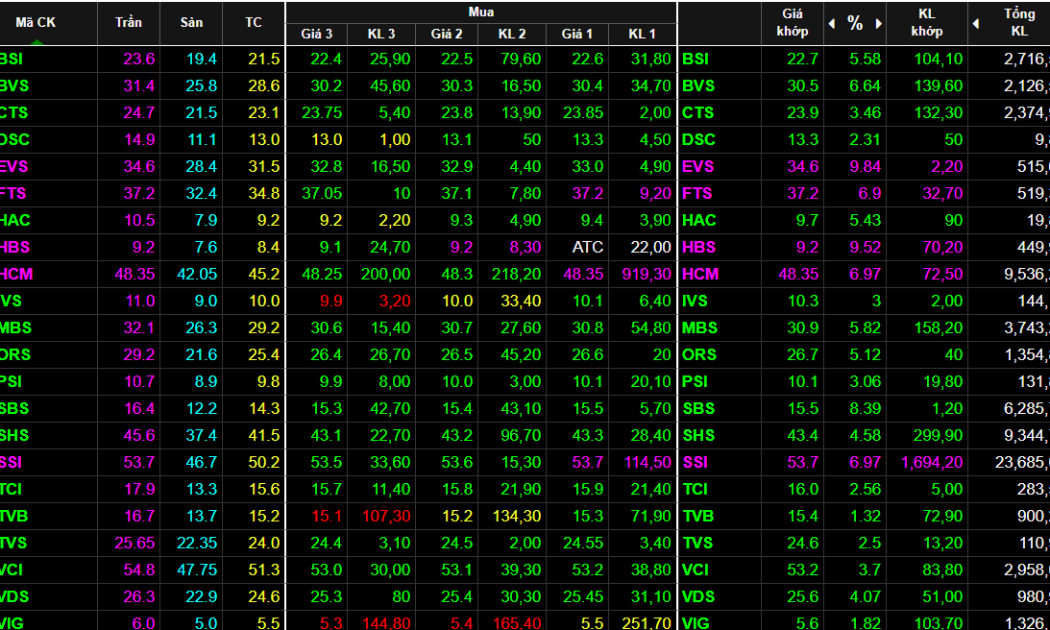Image resolution: width=1050 pixels, height=630 pixels.
Task: Click 9.52 percent in HBS row
Action: click(x=865, y=247)
